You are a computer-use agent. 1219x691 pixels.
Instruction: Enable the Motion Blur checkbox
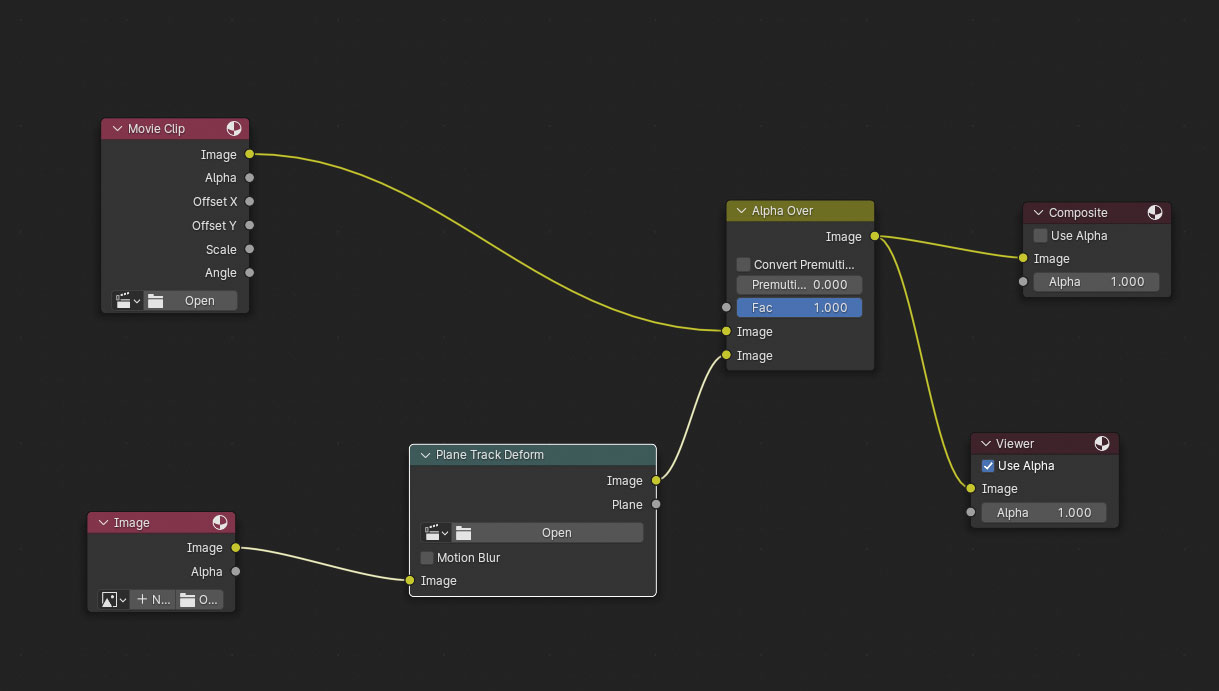427,558
